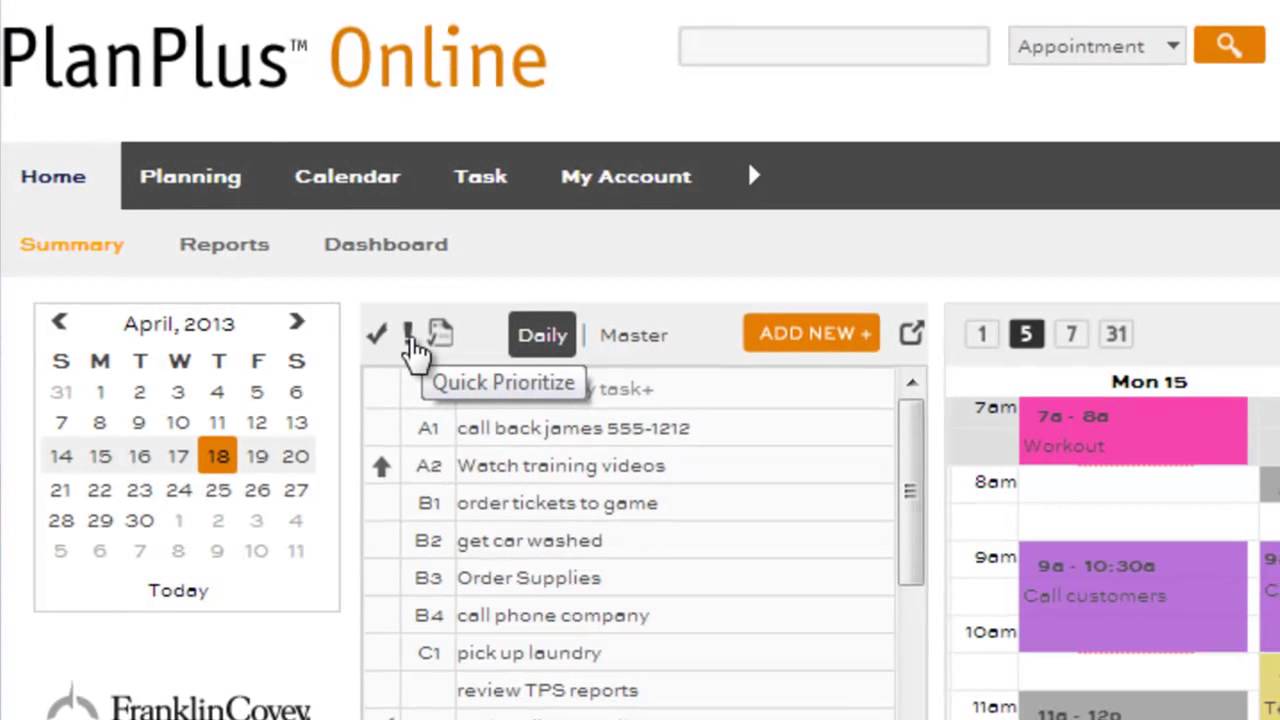Click priority A1 cell

click(428, 428)
